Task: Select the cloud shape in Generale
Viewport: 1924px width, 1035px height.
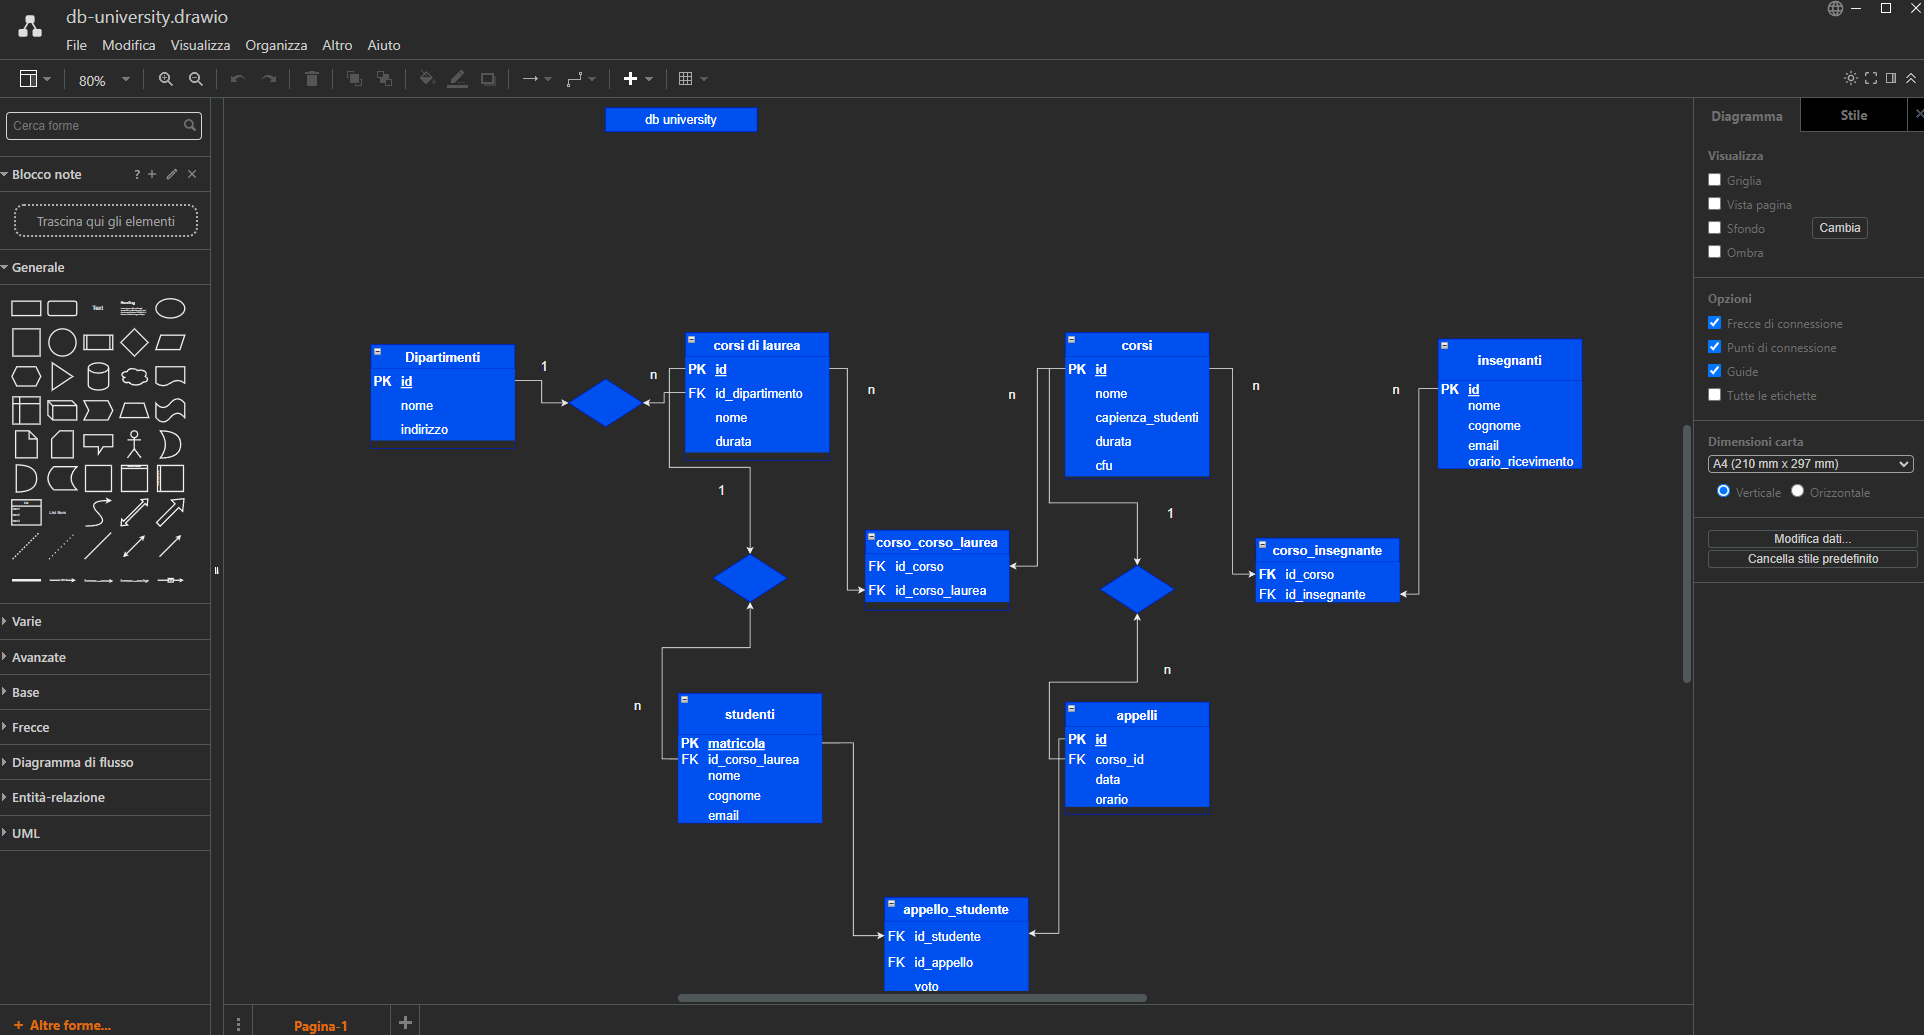Action: (x=134, y=376)
